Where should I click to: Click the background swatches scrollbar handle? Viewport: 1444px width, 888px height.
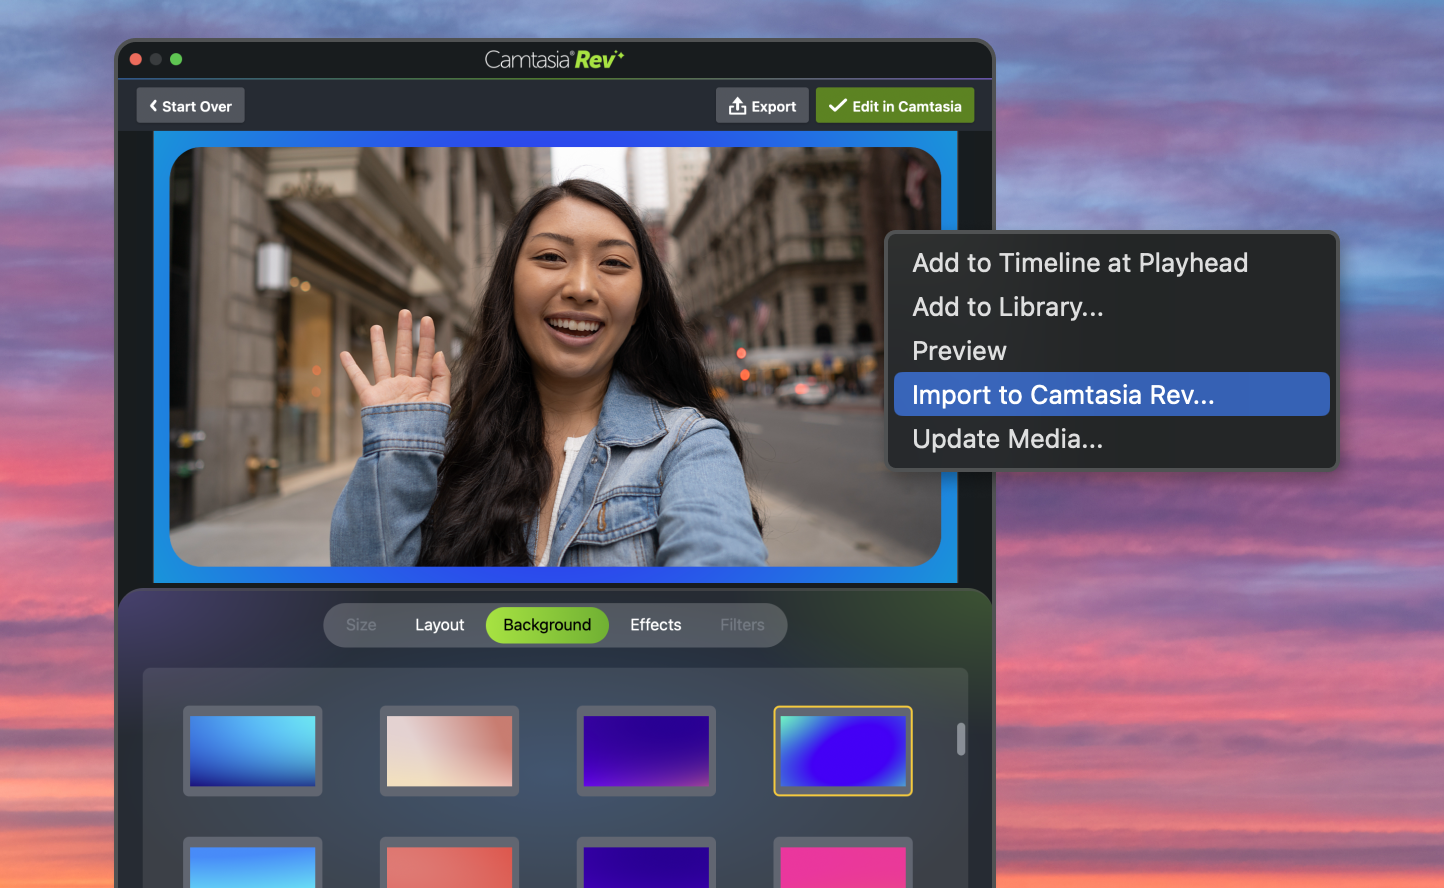pos(961,739)
